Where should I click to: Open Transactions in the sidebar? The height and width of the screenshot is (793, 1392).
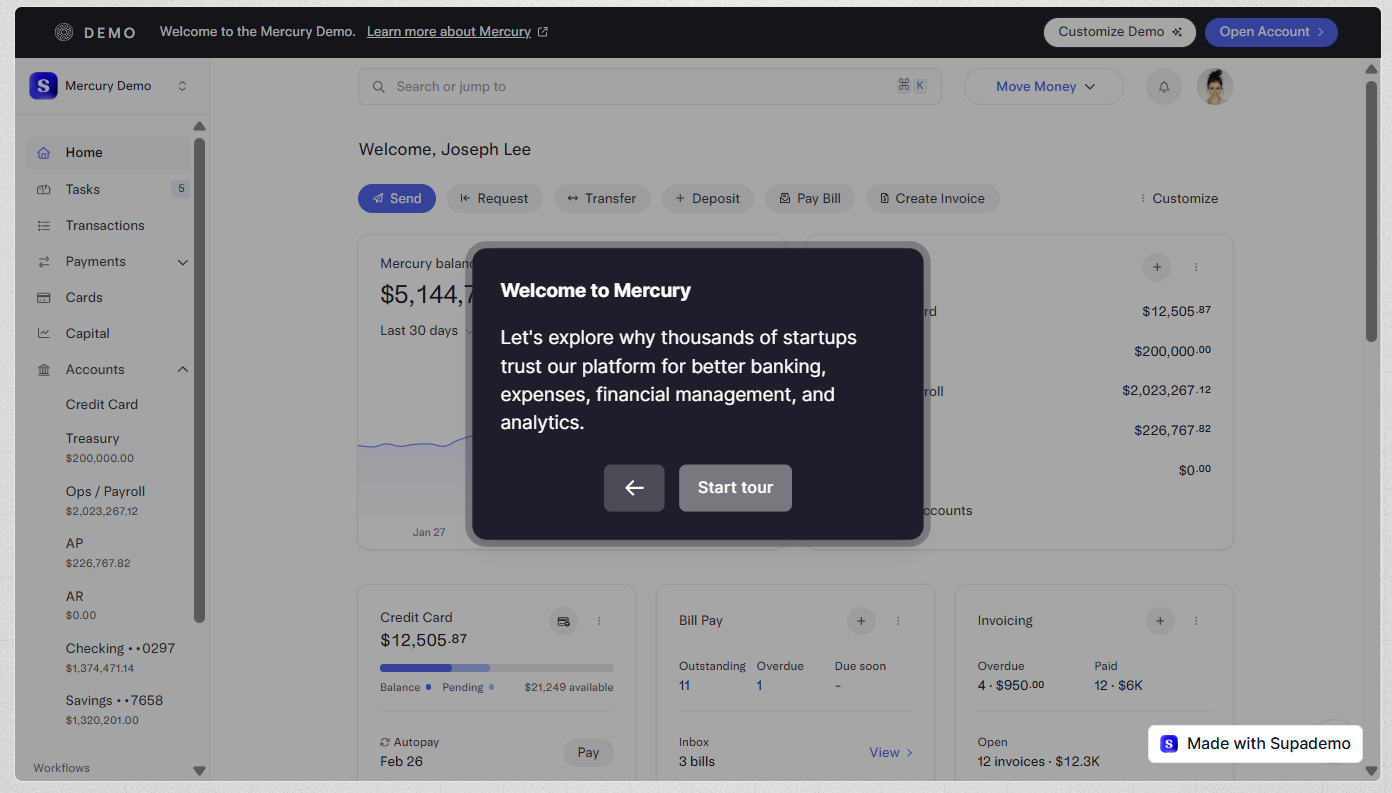click(x=108, y=225)
